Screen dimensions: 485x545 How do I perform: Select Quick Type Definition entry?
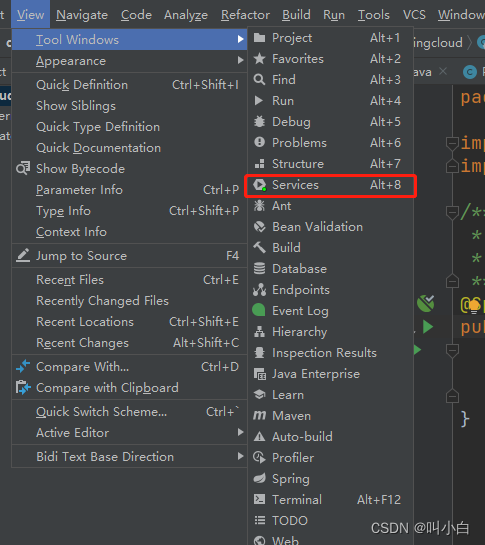[x=129, y=127]
